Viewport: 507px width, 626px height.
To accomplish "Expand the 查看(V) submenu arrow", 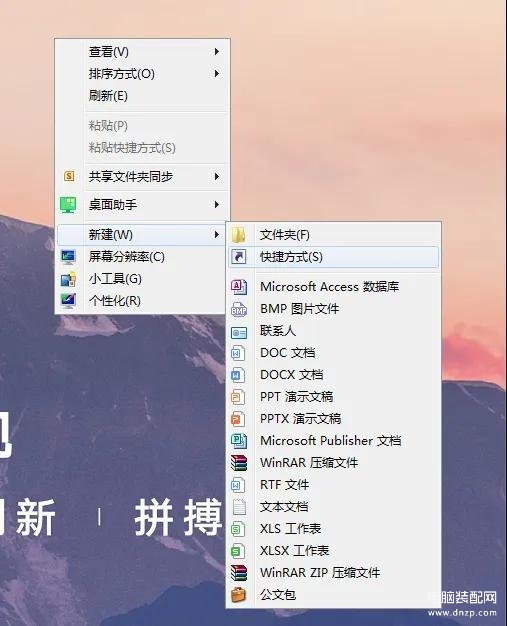I will (x=217, y=52).
